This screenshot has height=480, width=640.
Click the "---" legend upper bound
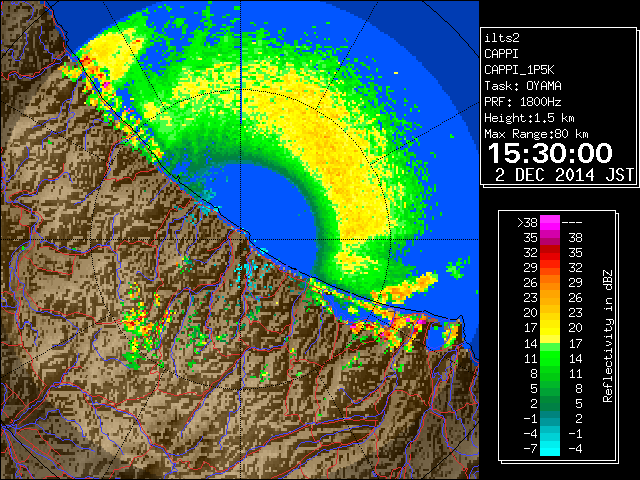coord(572,222)
